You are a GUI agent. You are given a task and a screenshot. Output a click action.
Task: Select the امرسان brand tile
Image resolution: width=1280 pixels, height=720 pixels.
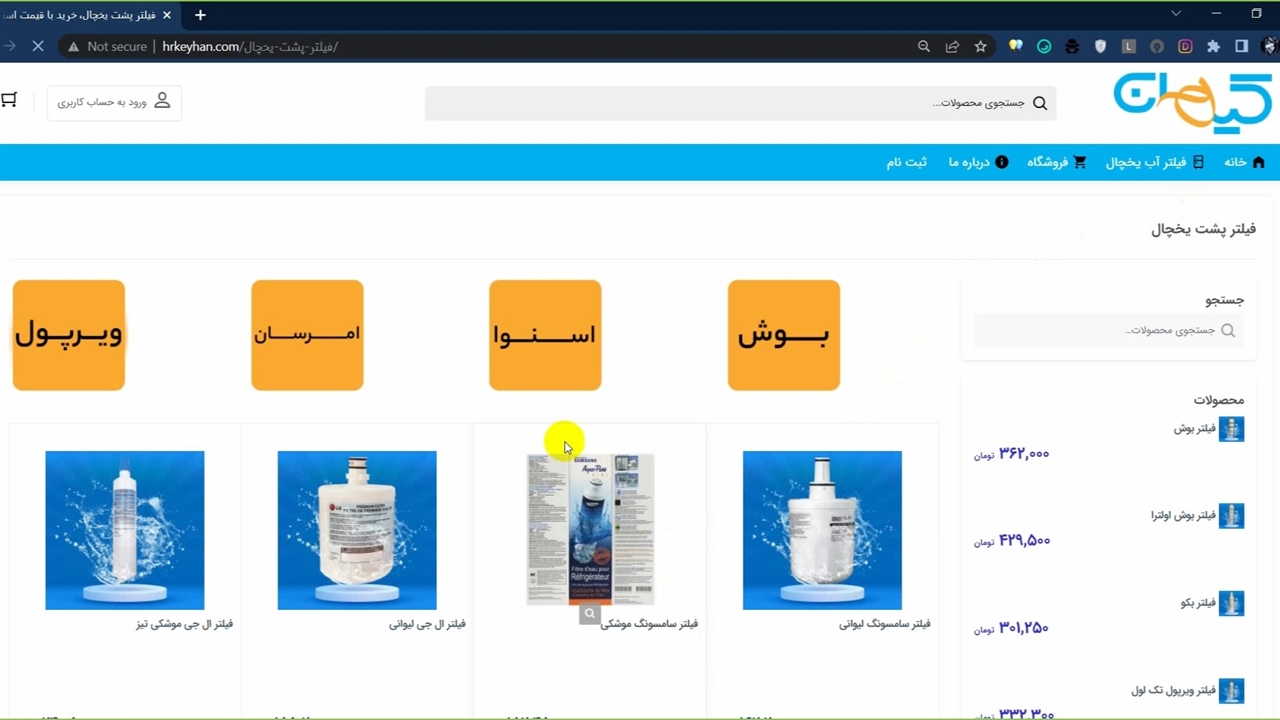tap(307, 335)
